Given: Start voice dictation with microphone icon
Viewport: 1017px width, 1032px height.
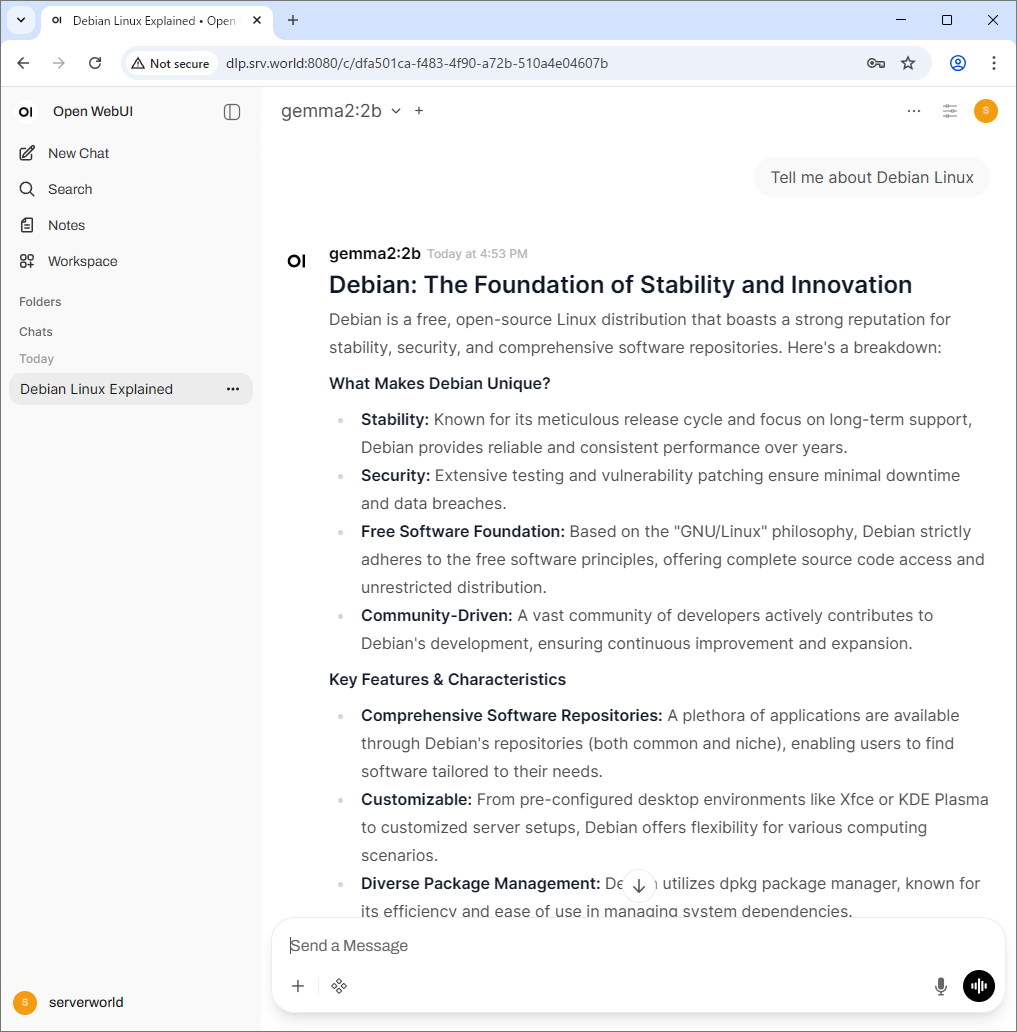Looking at the screenshot, I should point(940,986).
